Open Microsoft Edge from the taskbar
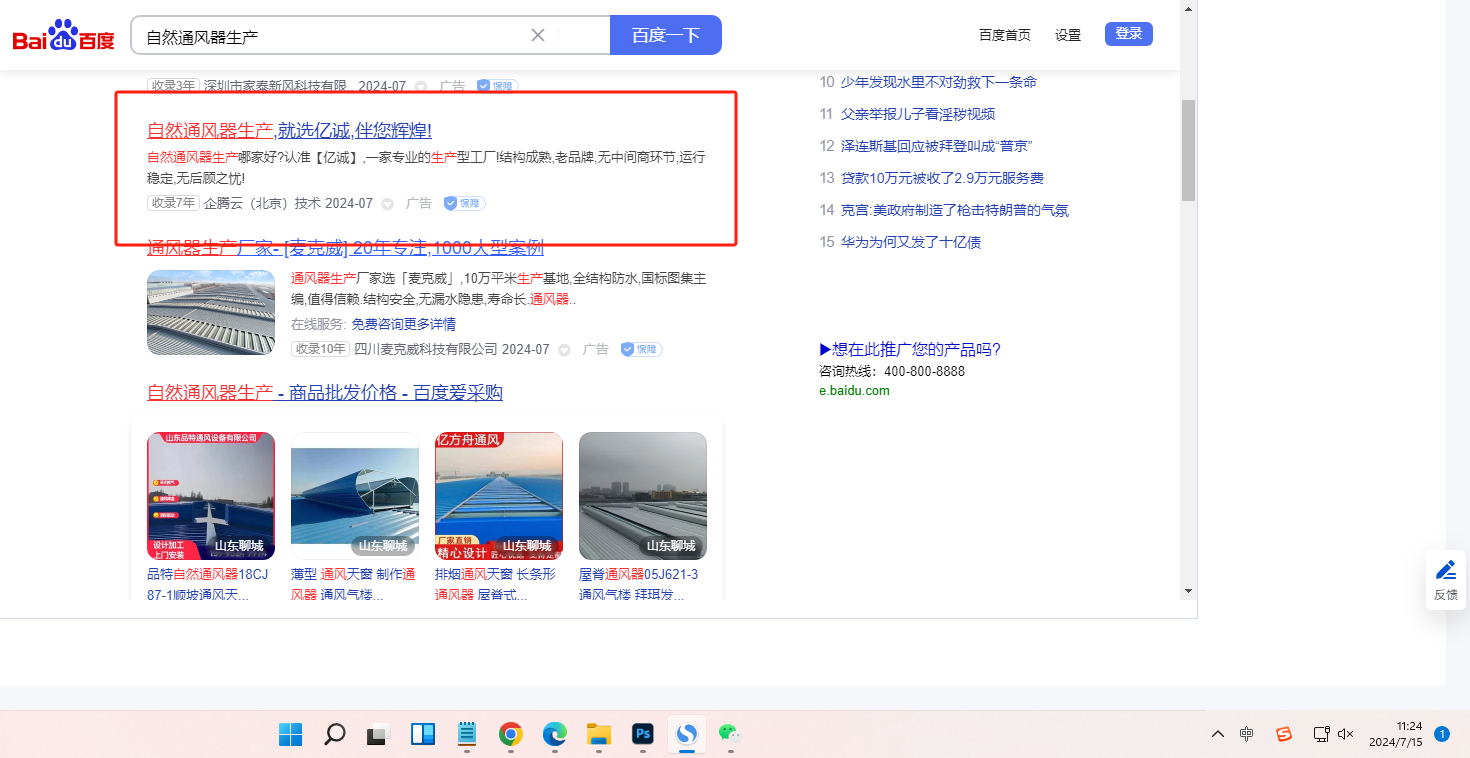The height and width of the screenshot is (758, 1470). click(x=555, y=735)
